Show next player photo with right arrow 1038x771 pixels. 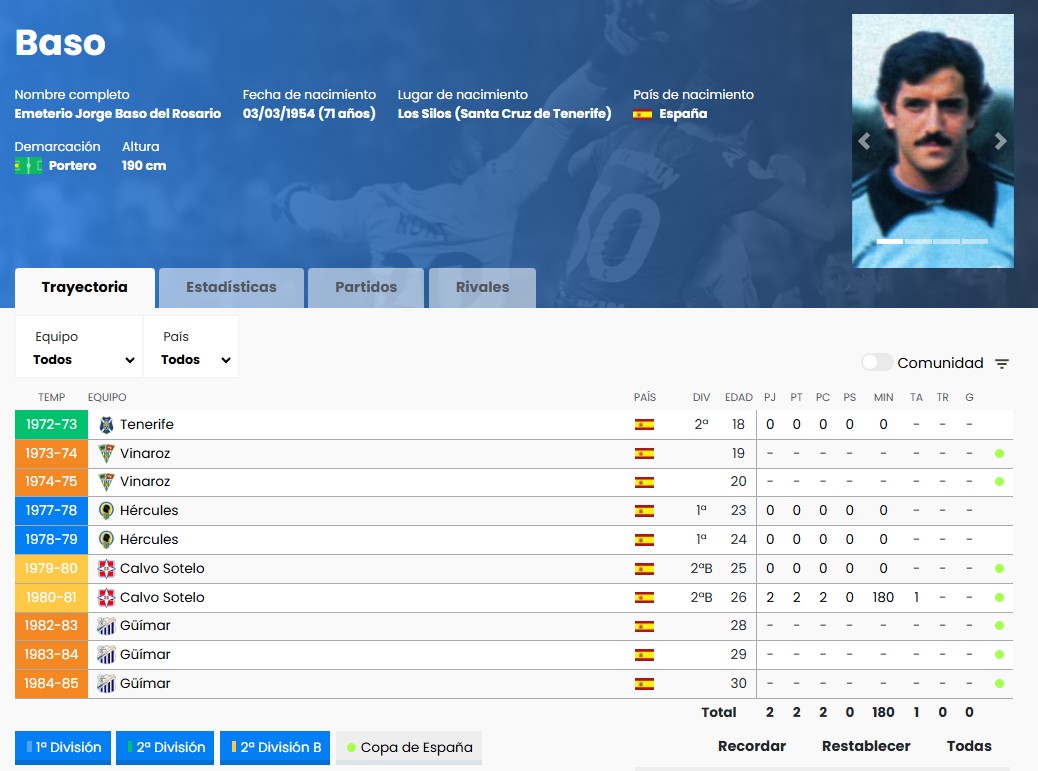[999, 141]
